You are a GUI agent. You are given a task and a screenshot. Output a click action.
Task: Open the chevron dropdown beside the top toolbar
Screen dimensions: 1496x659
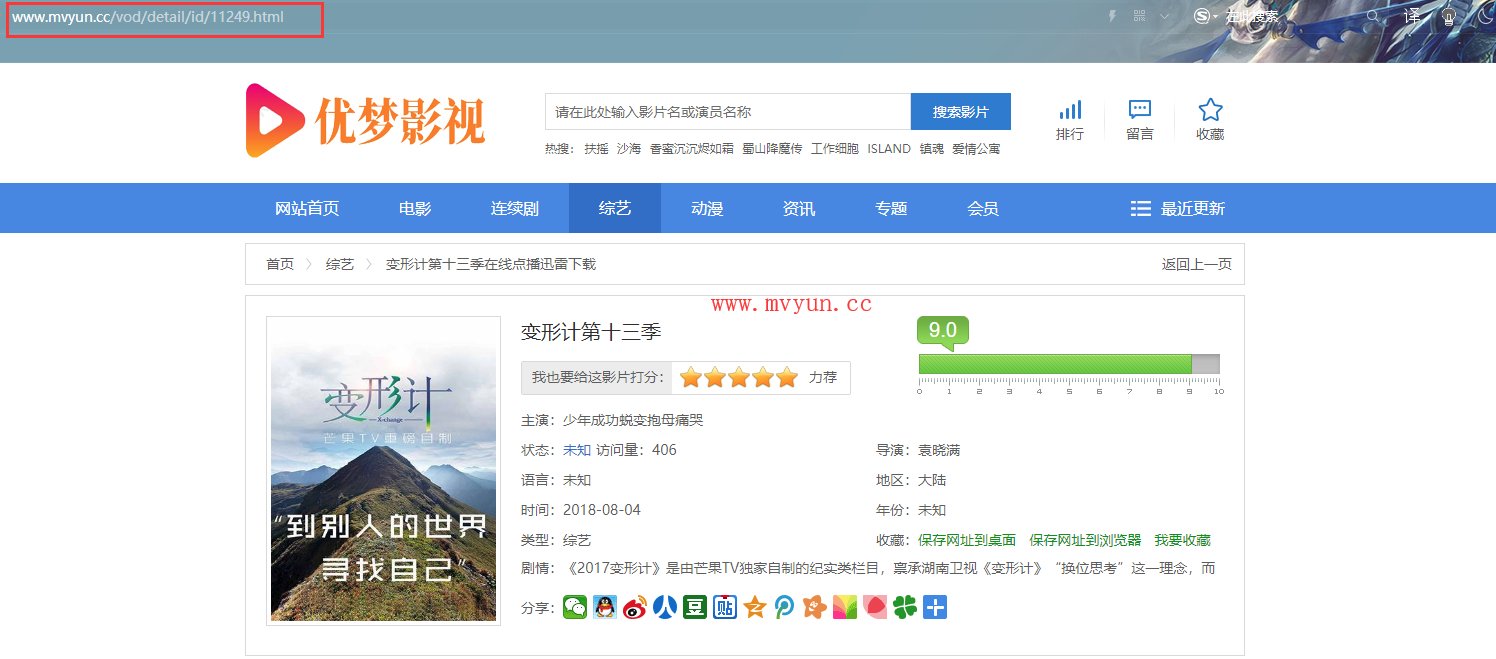pos(1164,16)
